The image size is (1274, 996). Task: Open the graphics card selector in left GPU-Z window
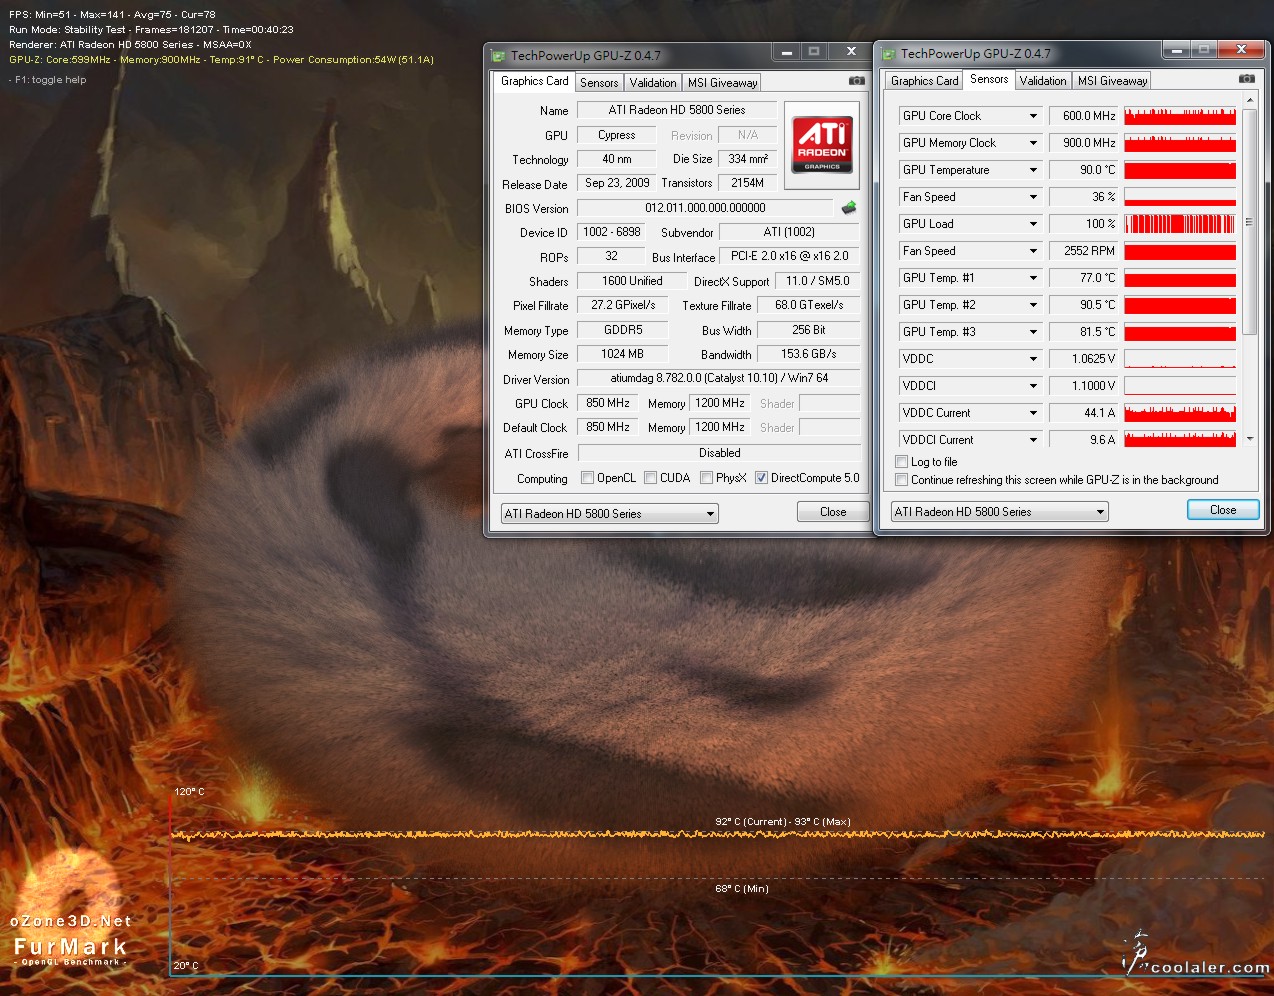(610, 514)
